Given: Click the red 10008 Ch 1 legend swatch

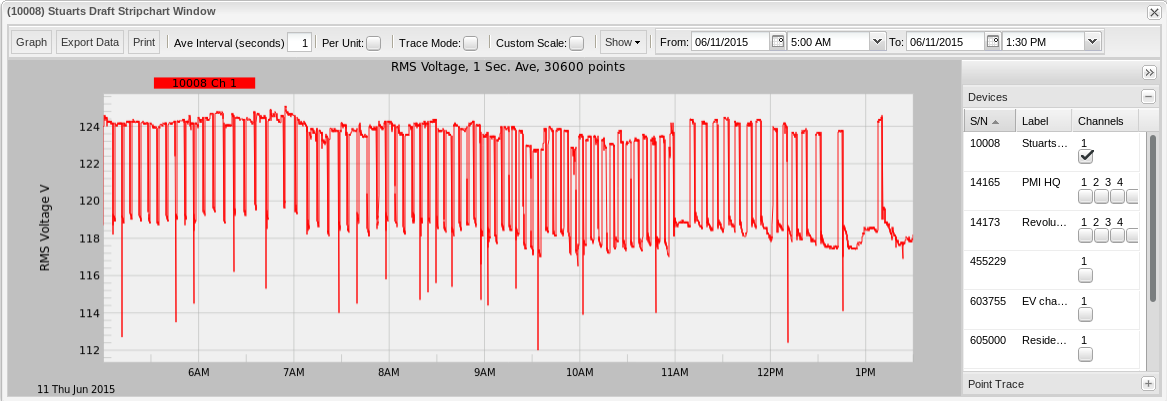Looking at the screenshot, I should pyautogui.click(x=204, y=84).
